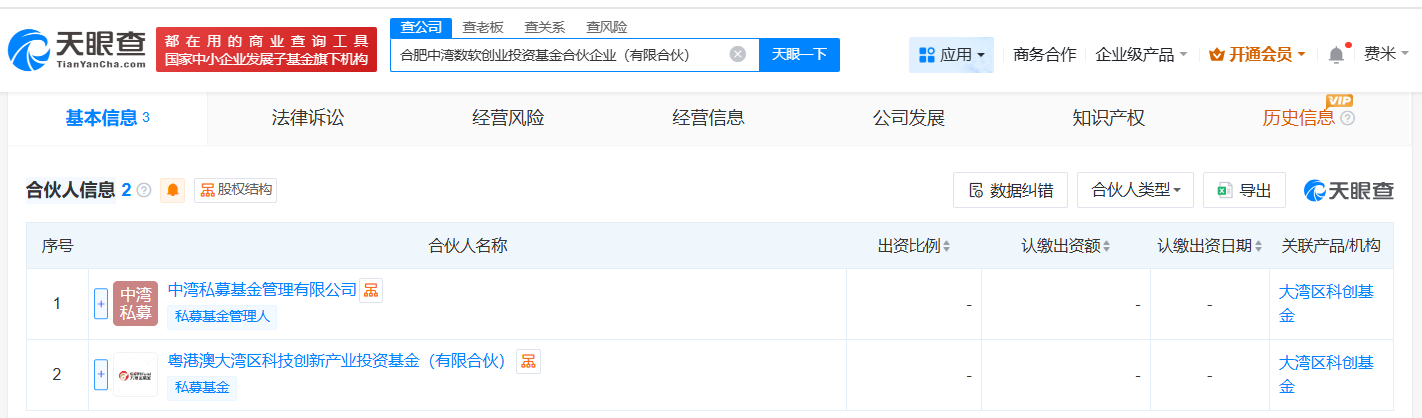Open the 企业级产品 dropdown
Image resolution: width=1422 pixels, height=418 pixels.
1141,55
